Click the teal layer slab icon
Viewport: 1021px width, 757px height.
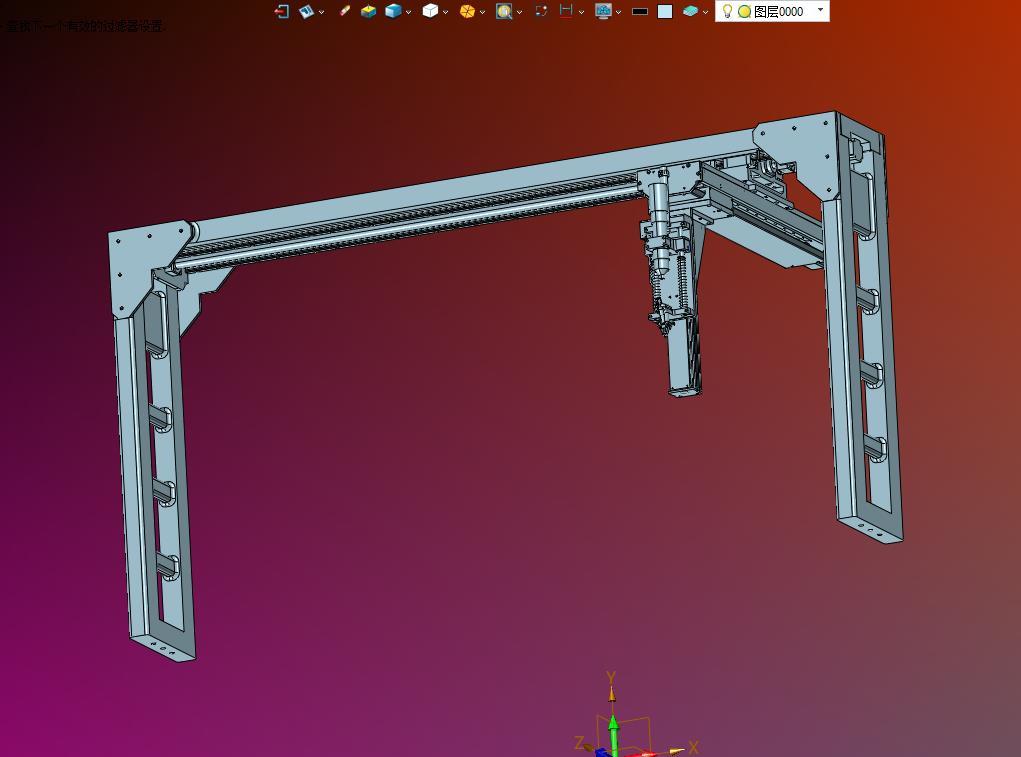[690, 11]
